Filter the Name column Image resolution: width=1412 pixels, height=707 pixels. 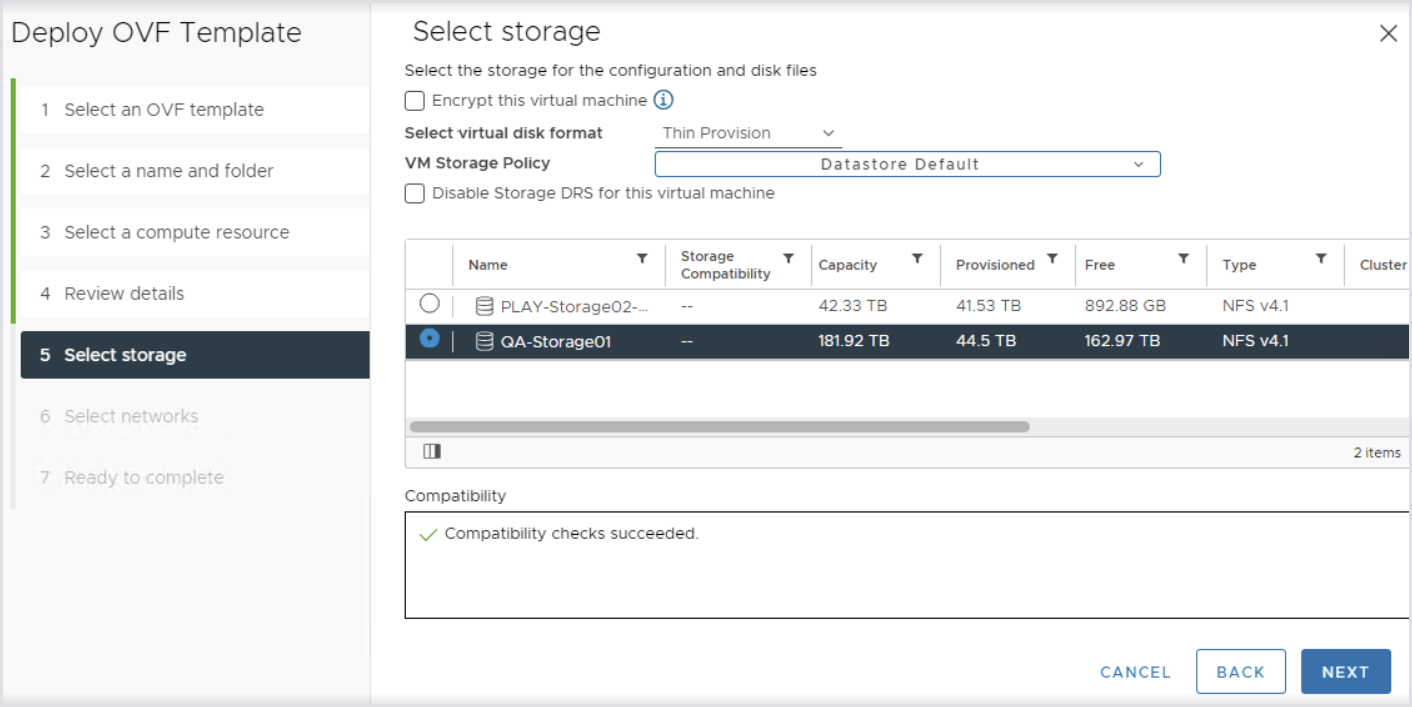642,258
